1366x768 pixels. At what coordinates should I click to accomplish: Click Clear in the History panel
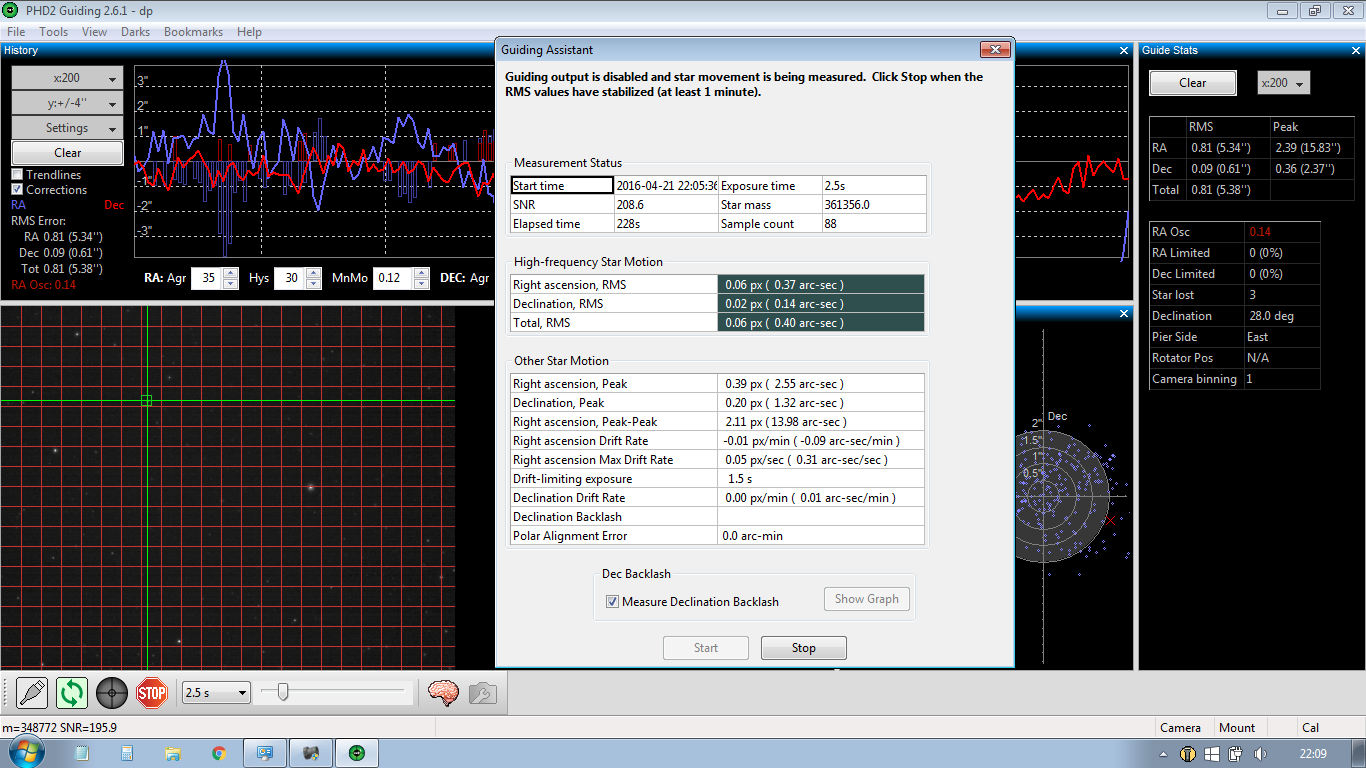pos(67,153)
